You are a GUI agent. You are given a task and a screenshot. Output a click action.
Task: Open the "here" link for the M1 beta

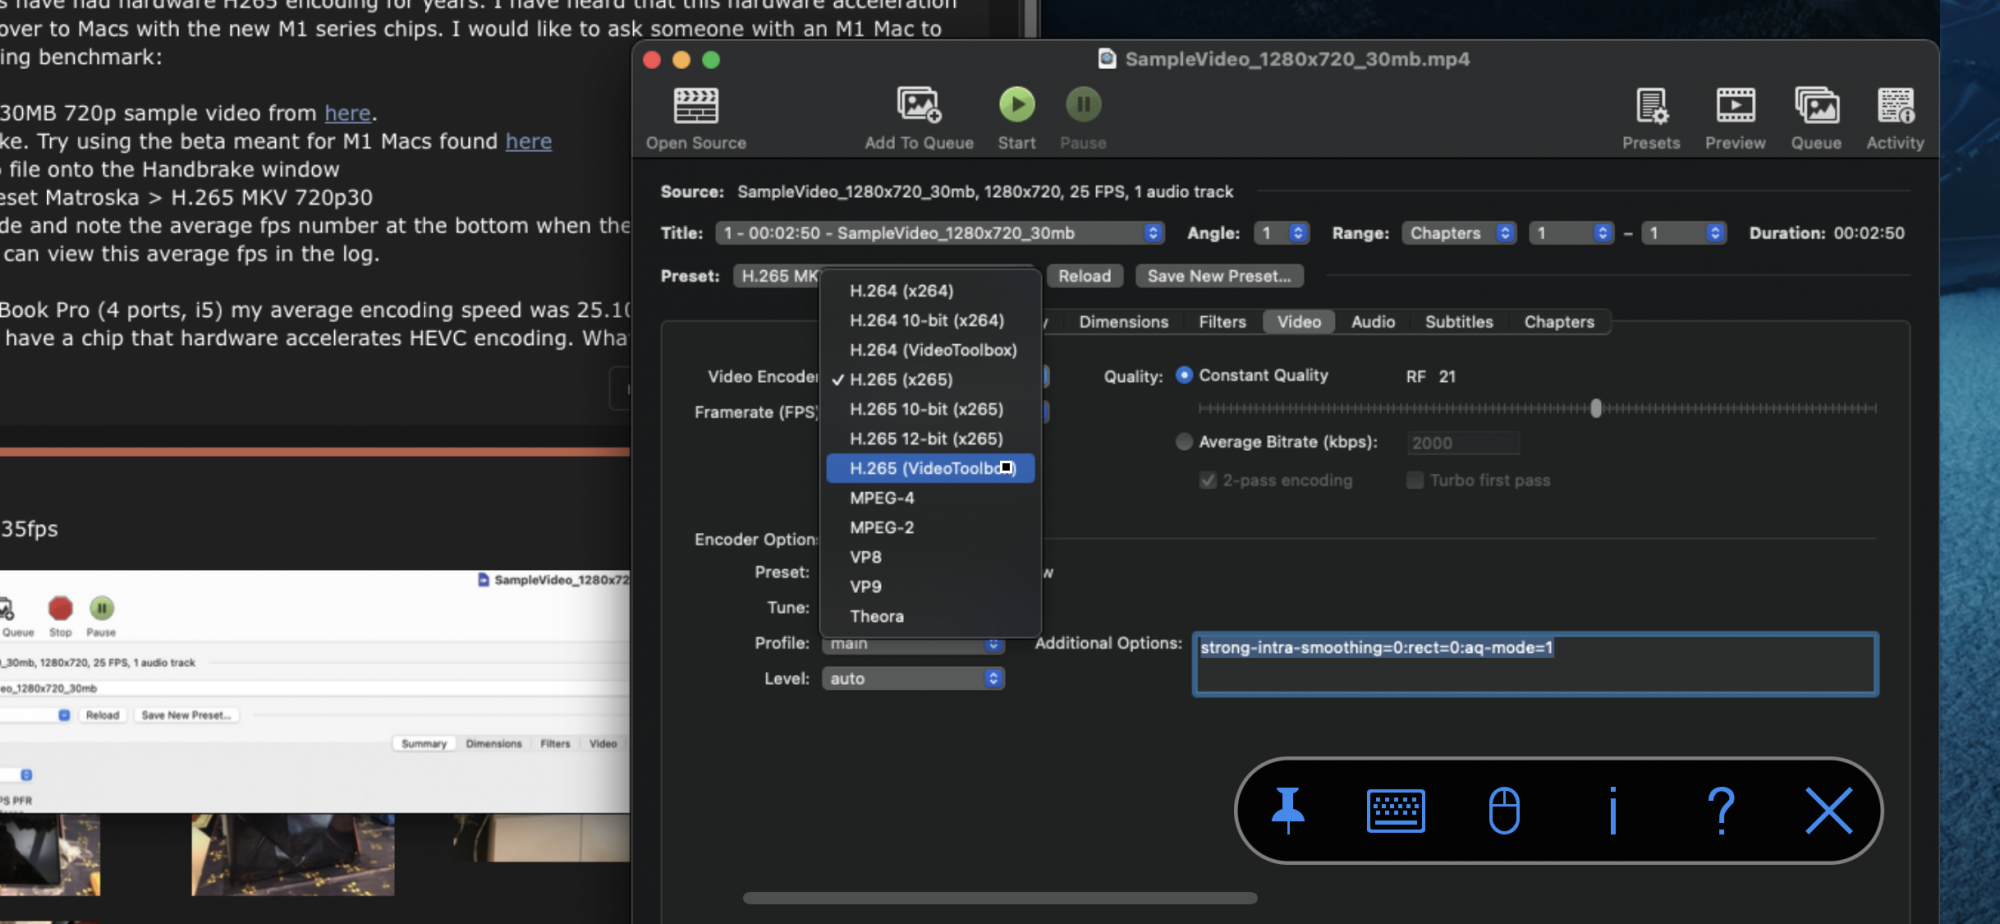529,141
